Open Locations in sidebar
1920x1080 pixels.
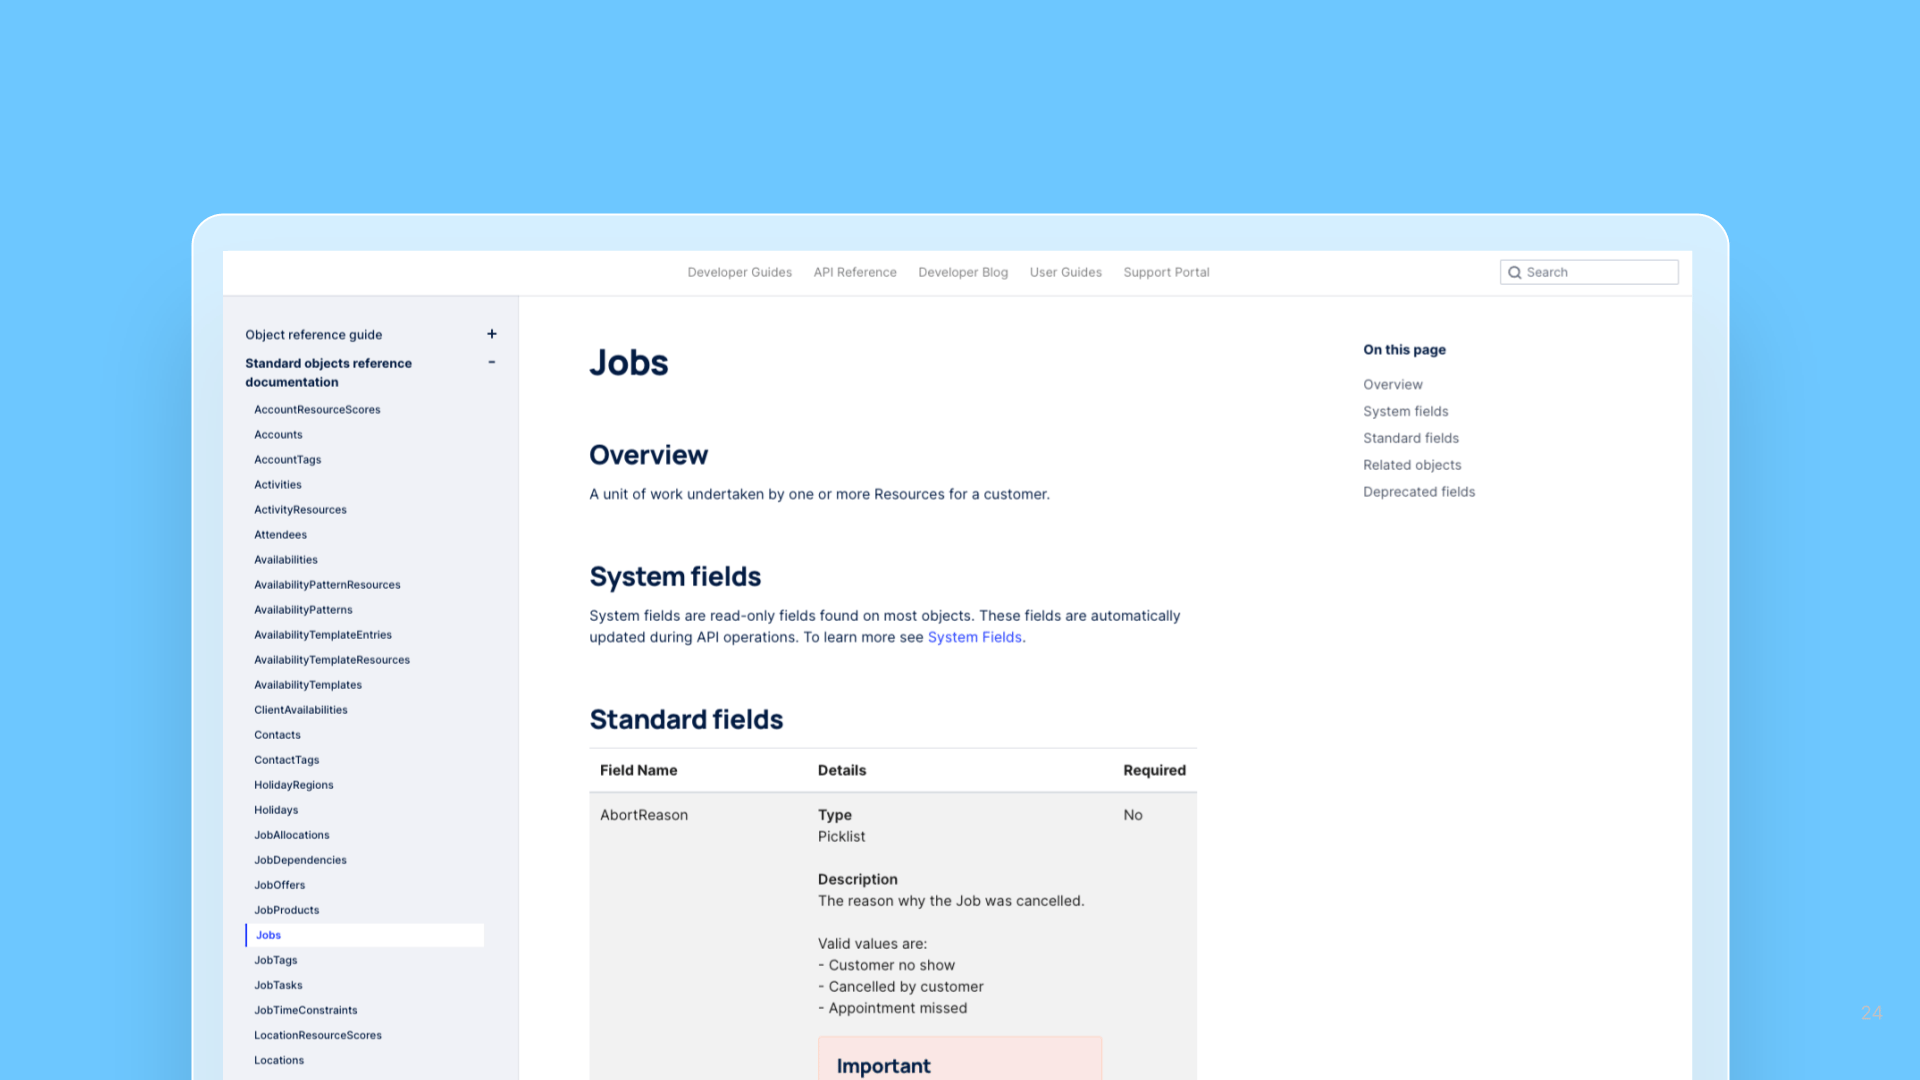[278, 1060]
